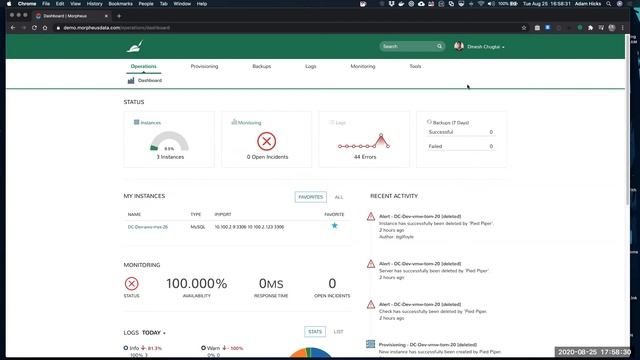The width and height of the screenshot is (640, 360).
Task: Click the red X icon above 0 Open Incidents
Action: 267,141
